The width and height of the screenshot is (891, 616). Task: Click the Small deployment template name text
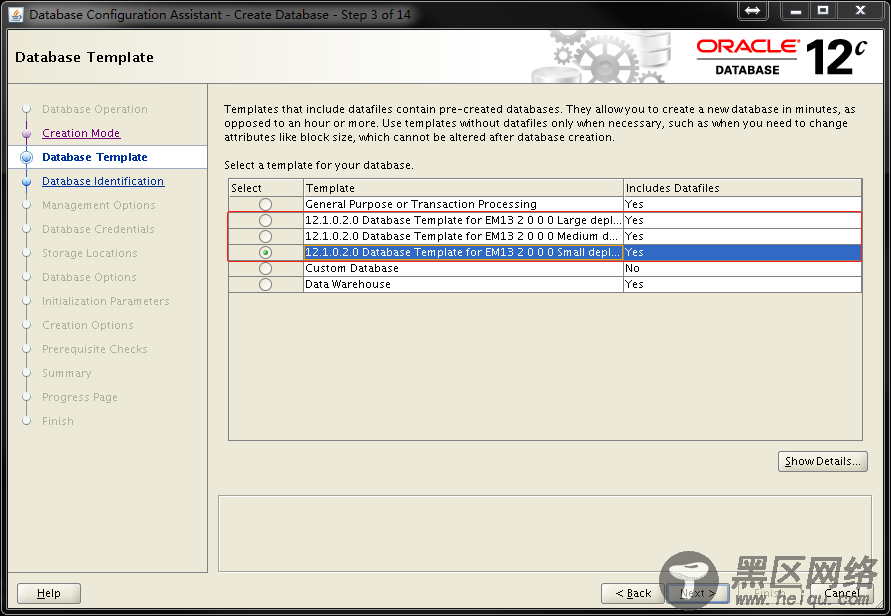pyautogui.click(x=463, y=252)
